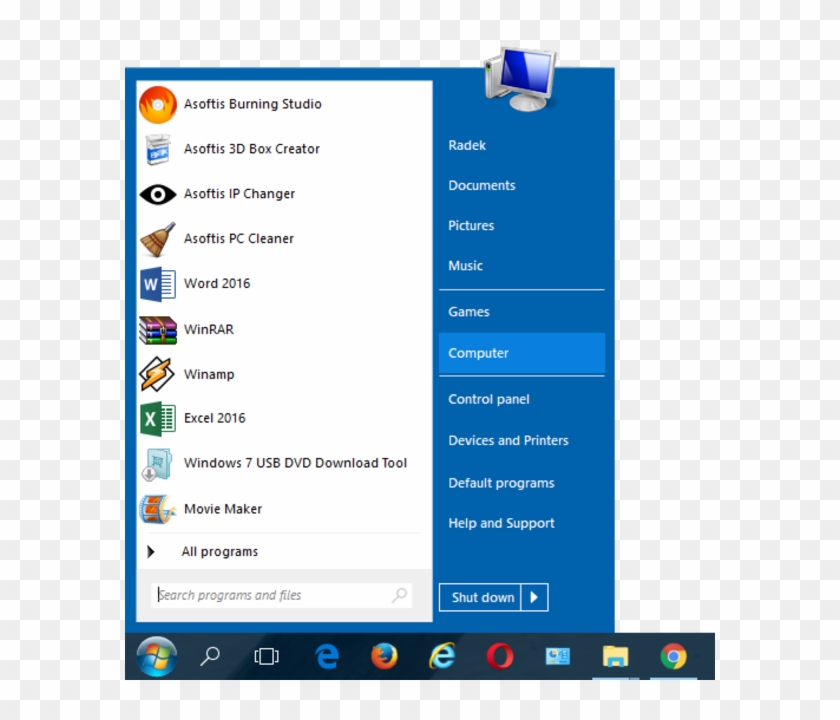
Task: Open the Word 2016 icon
Action: (x=158, y=284)
